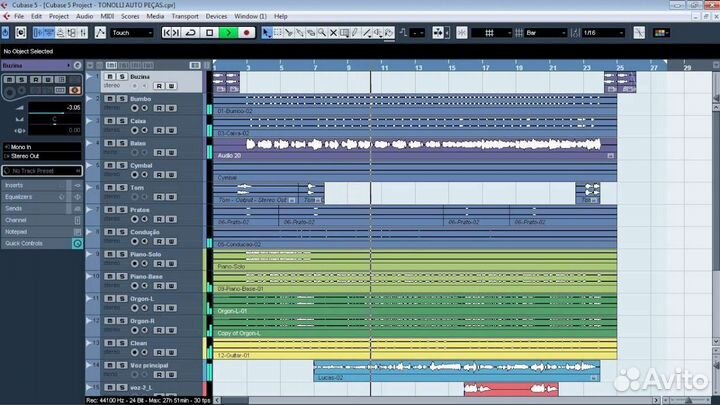This screenshot has height=405, width=720.
Task: Select the Mute X tool
Action: click(x=333, y=33)
